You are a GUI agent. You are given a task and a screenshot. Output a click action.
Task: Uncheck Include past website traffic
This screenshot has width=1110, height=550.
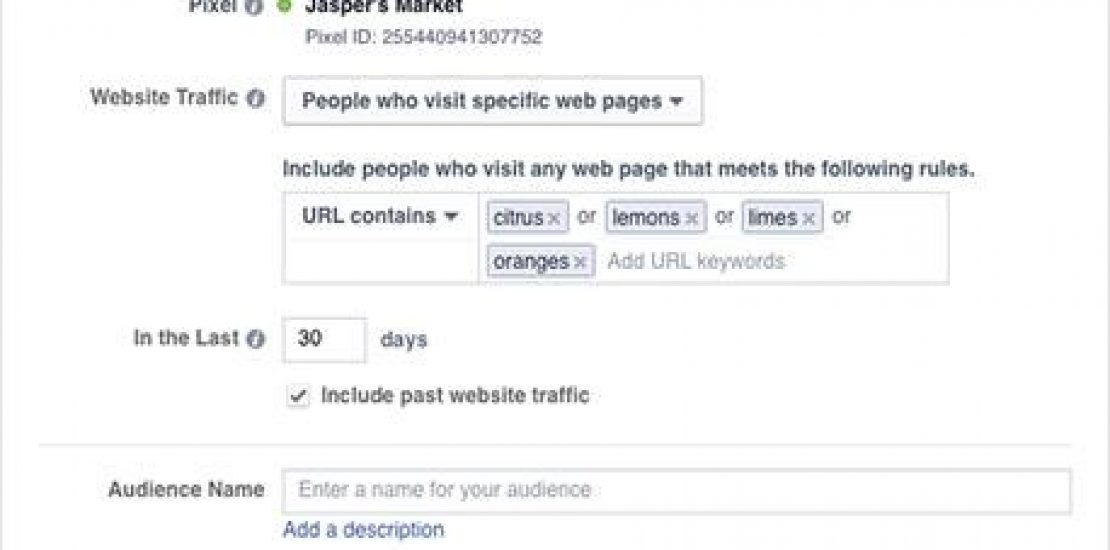[298, 396]
